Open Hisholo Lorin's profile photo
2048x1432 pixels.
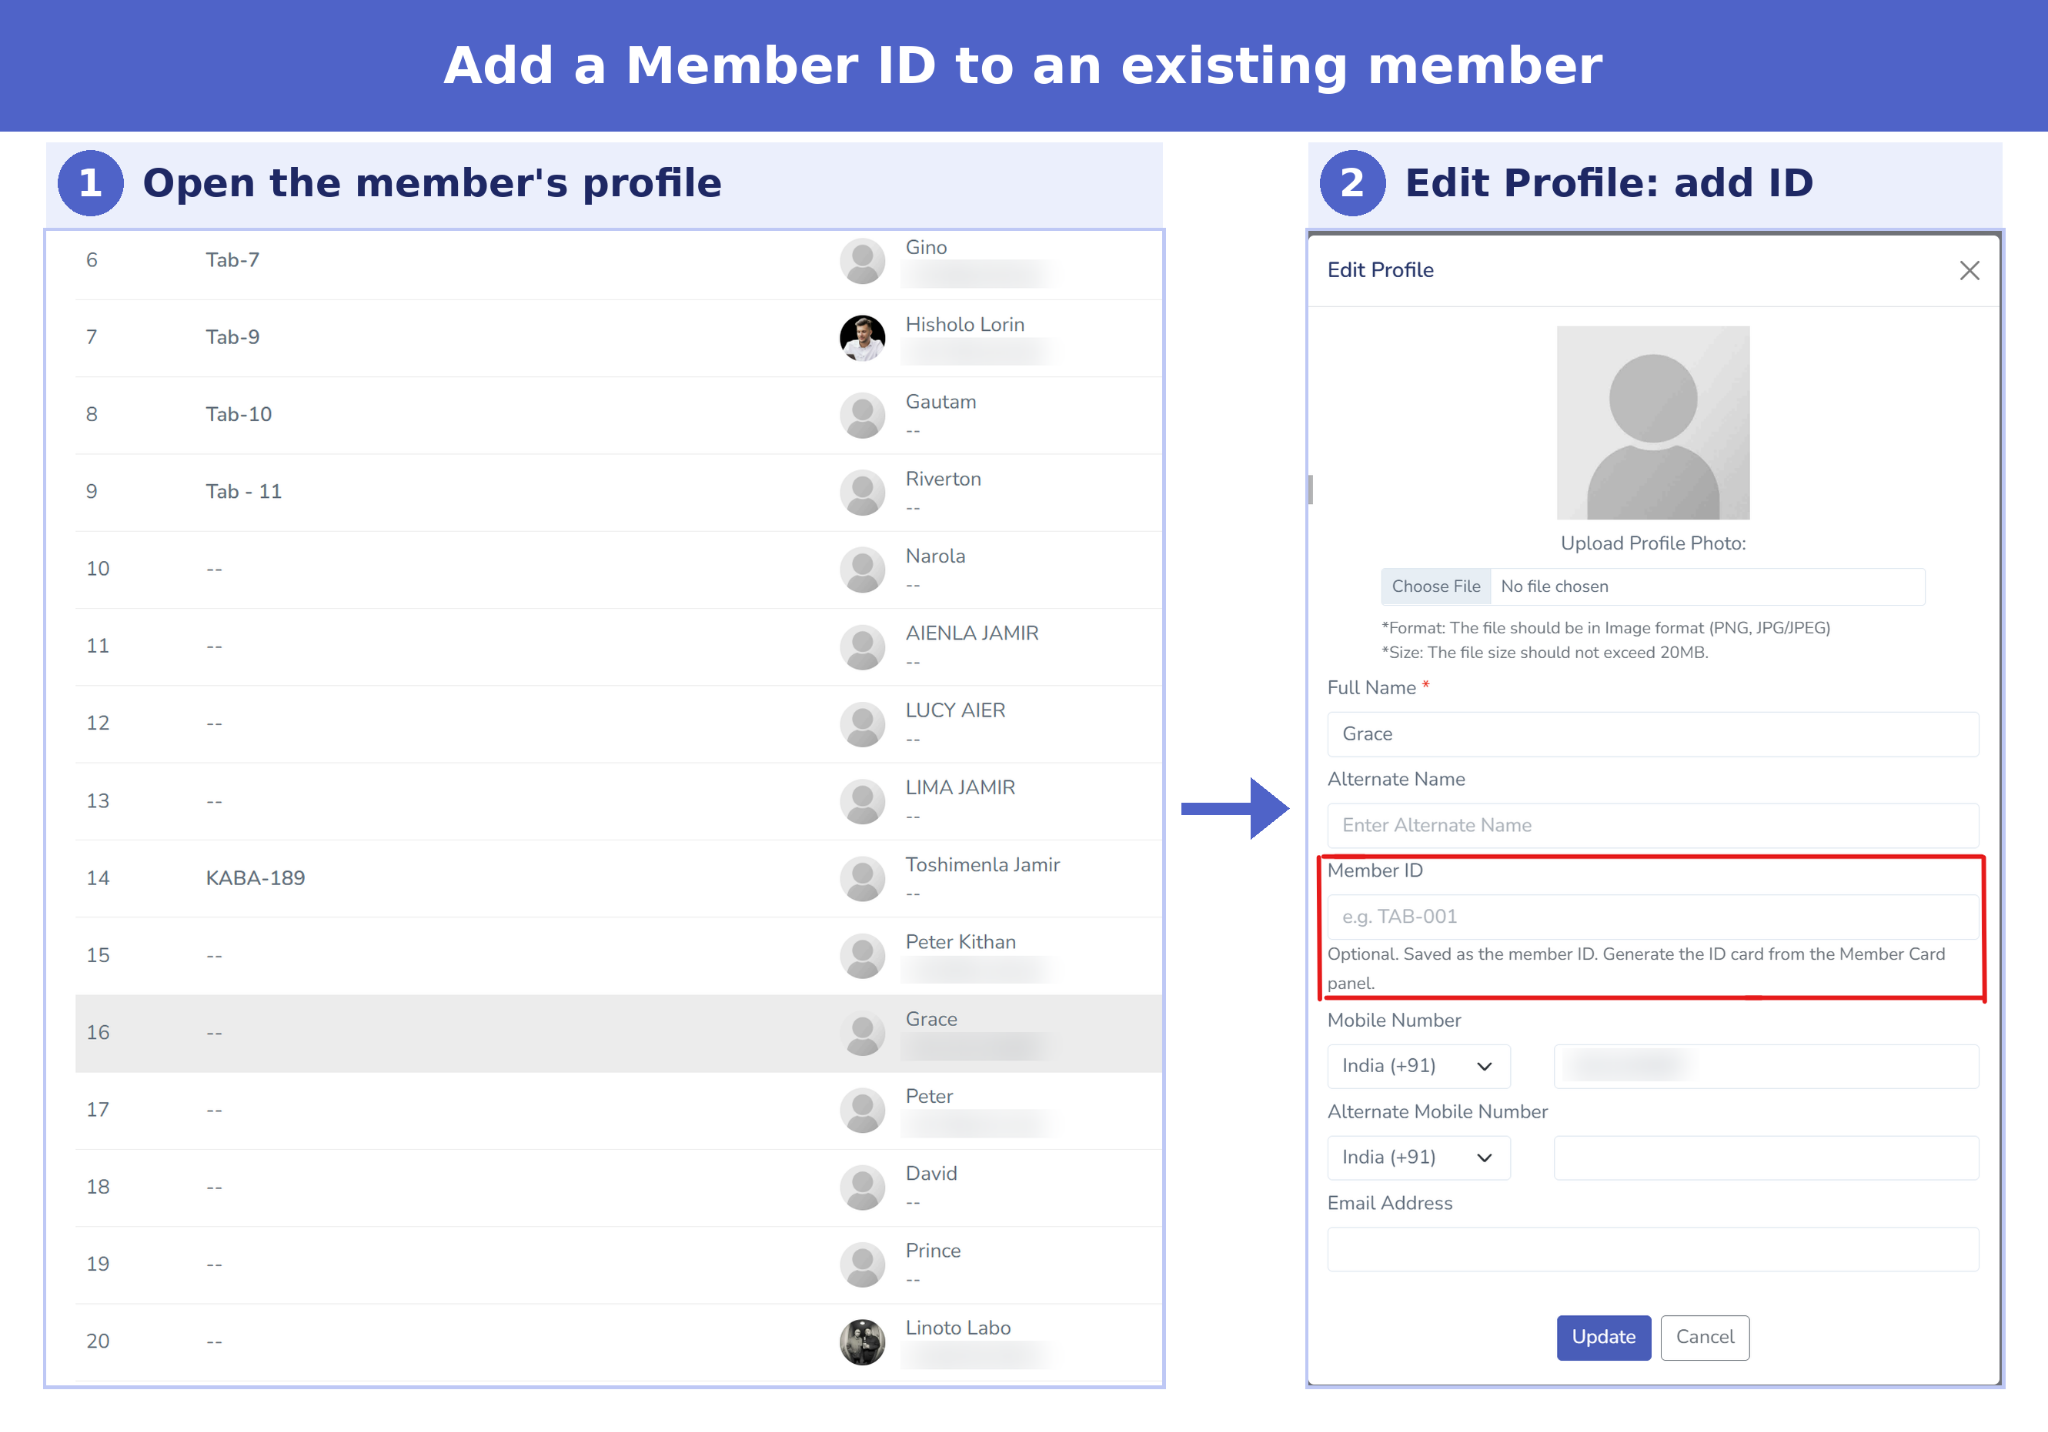click(862, 338)
